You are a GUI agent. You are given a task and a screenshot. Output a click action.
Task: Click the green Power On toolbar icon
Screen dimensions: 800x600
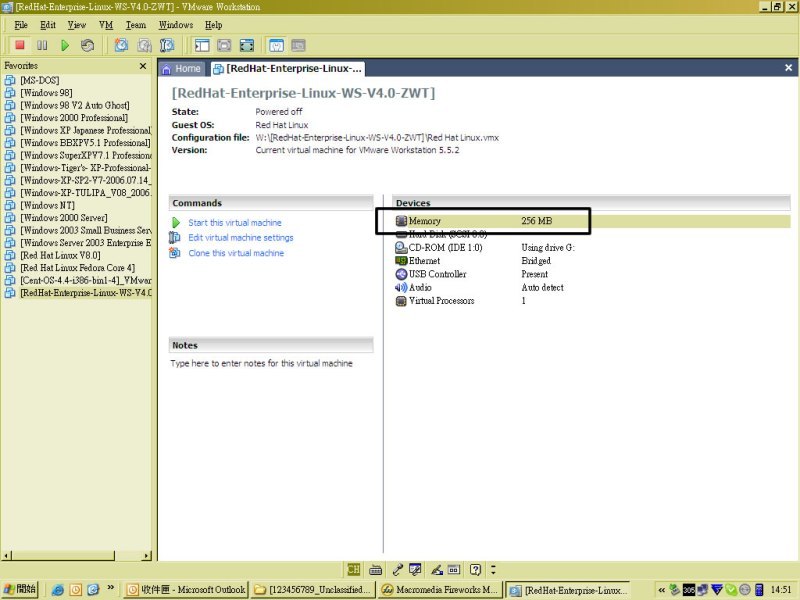[x=65, y=45]
